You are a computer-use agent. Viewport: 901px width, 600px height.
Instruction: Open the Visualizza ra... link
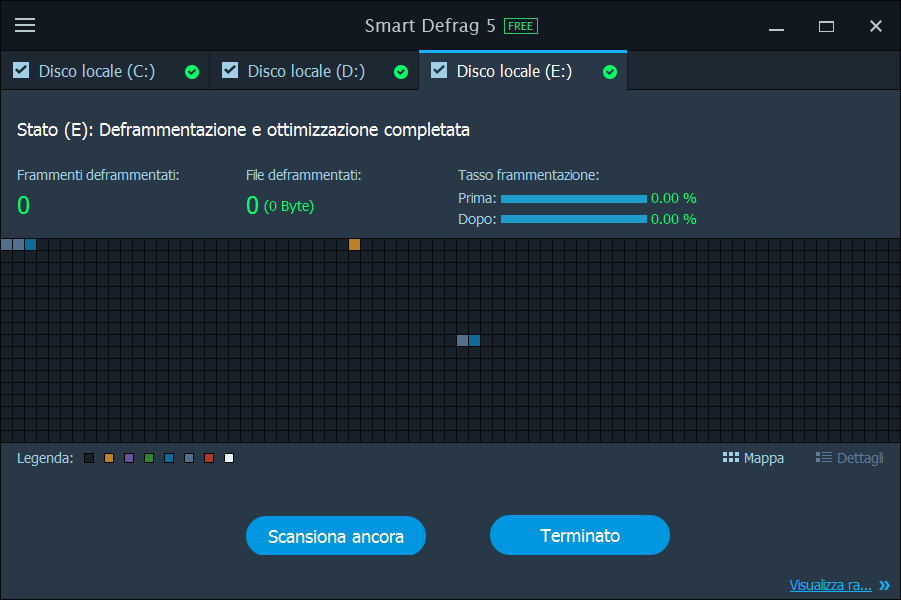pos(830,585)
